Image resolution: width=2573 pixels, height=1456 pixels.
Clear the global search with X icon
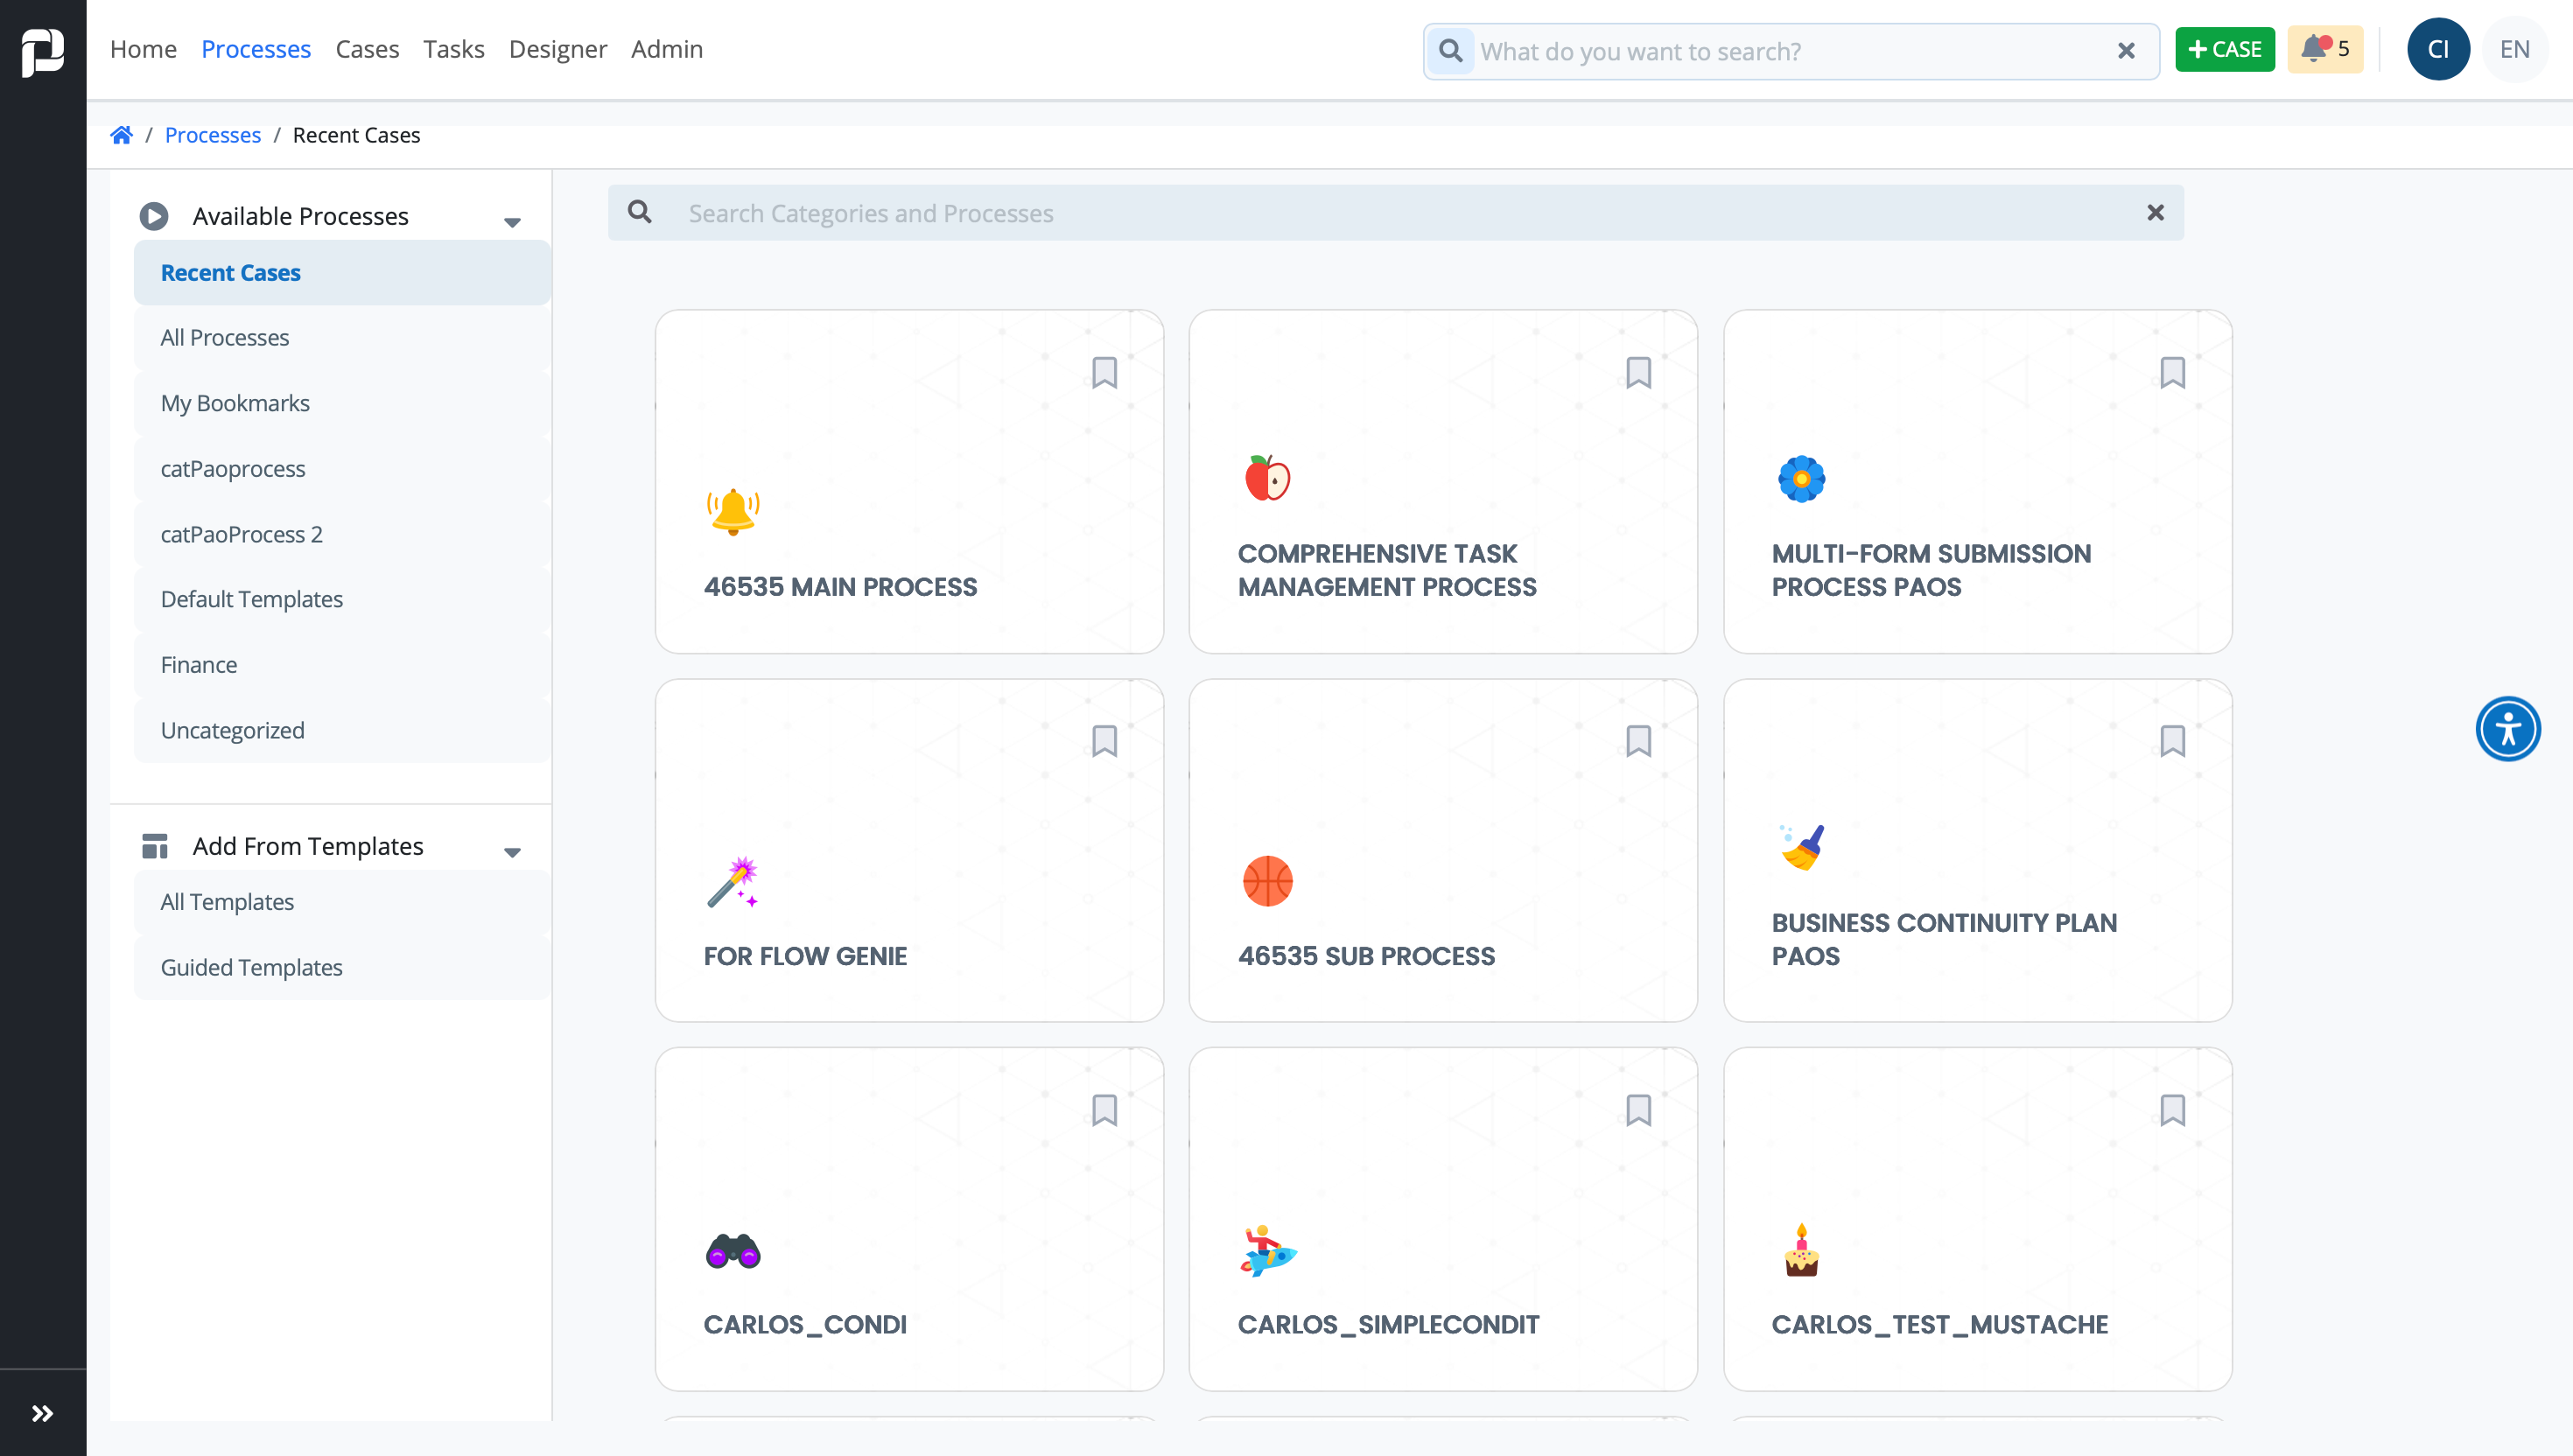coord(2126,51)
